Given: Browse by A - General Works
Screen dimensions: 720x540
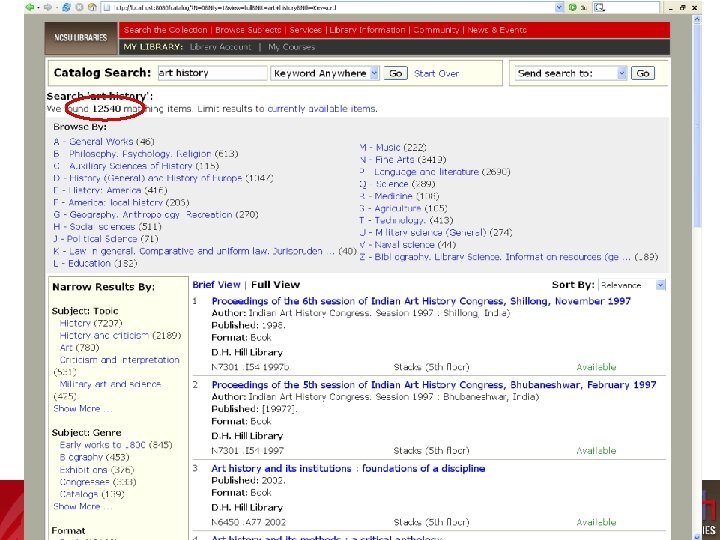Looking at the screenshot, I should [93, 141].
